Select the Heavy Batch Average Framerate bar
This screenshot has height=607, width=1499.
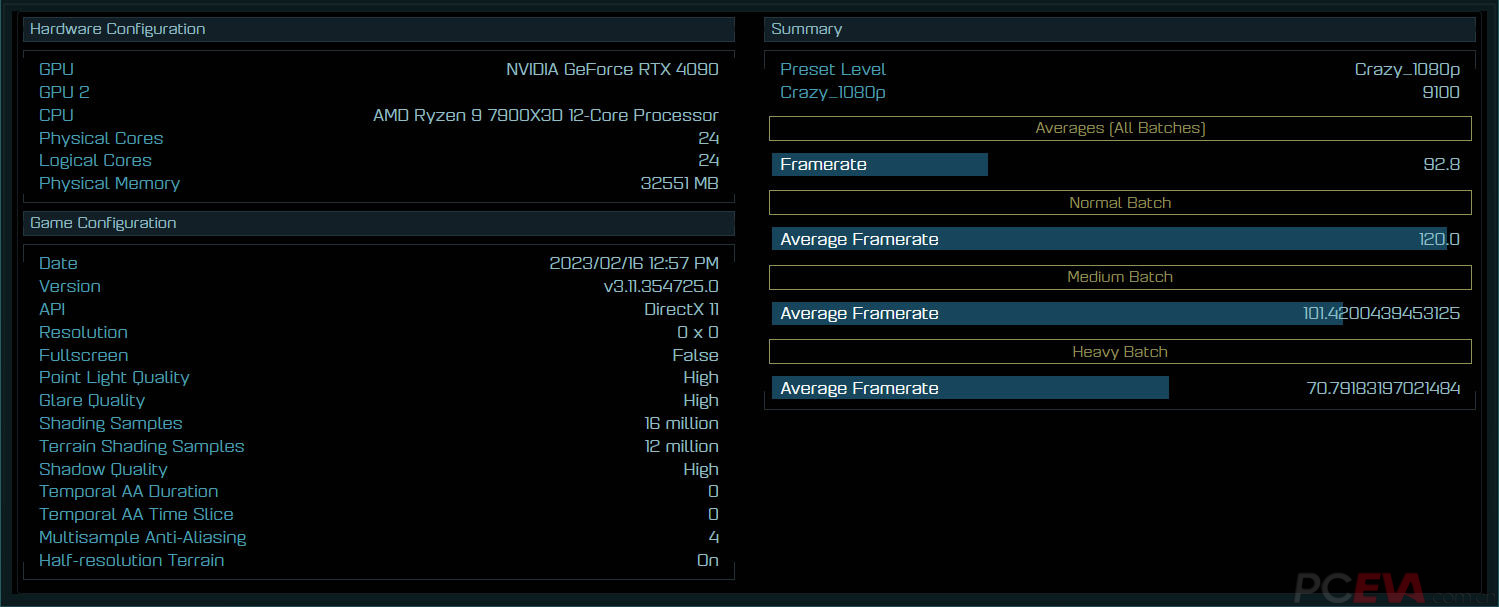(969, 388)
